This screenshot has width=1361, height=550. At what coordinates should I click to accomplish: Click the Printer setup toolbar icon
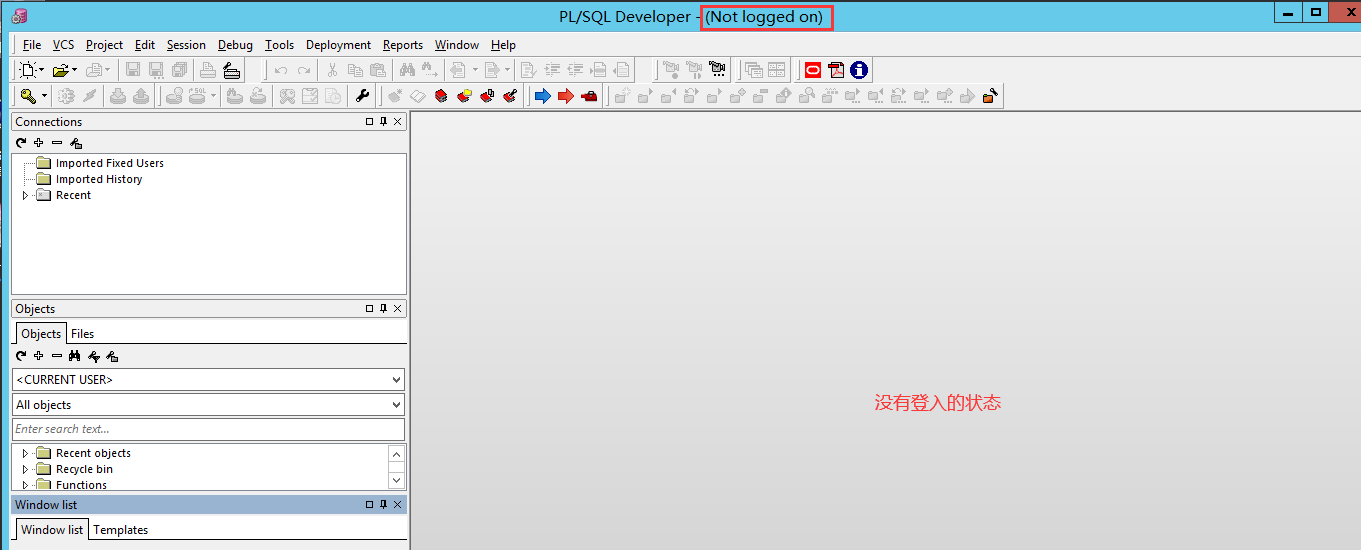[x=231, y=70]
